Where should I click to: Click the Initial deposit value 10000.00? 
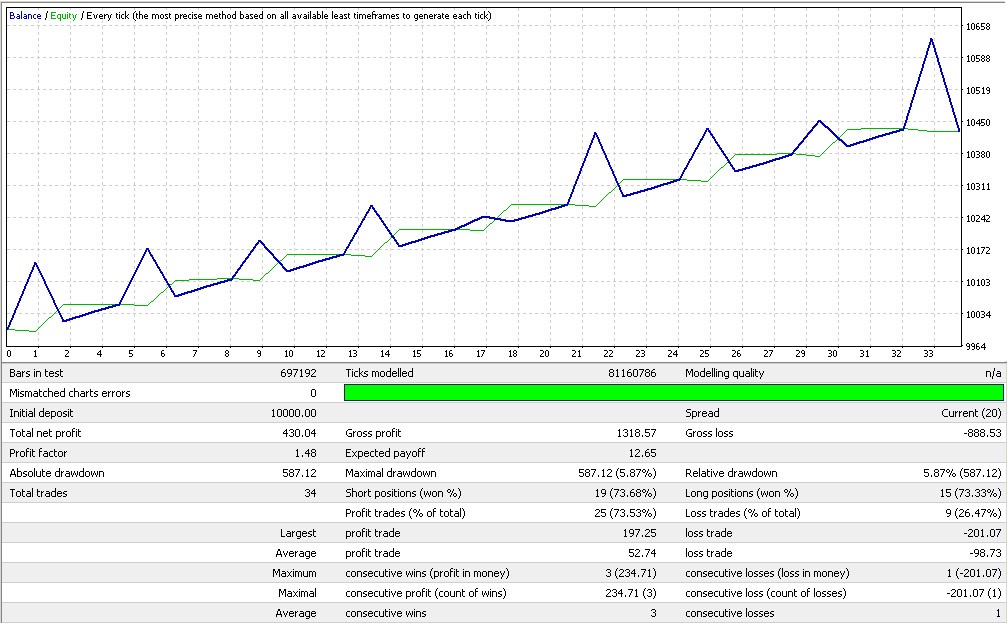(294, 413)
